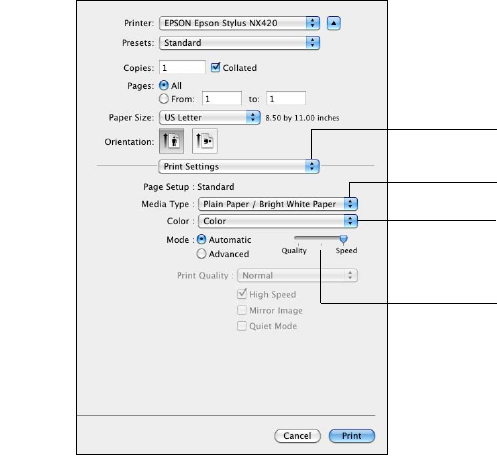497x456 pixels.
Task: Collapse dialog with triangle button beside Printer
Action: click(334, 23)
